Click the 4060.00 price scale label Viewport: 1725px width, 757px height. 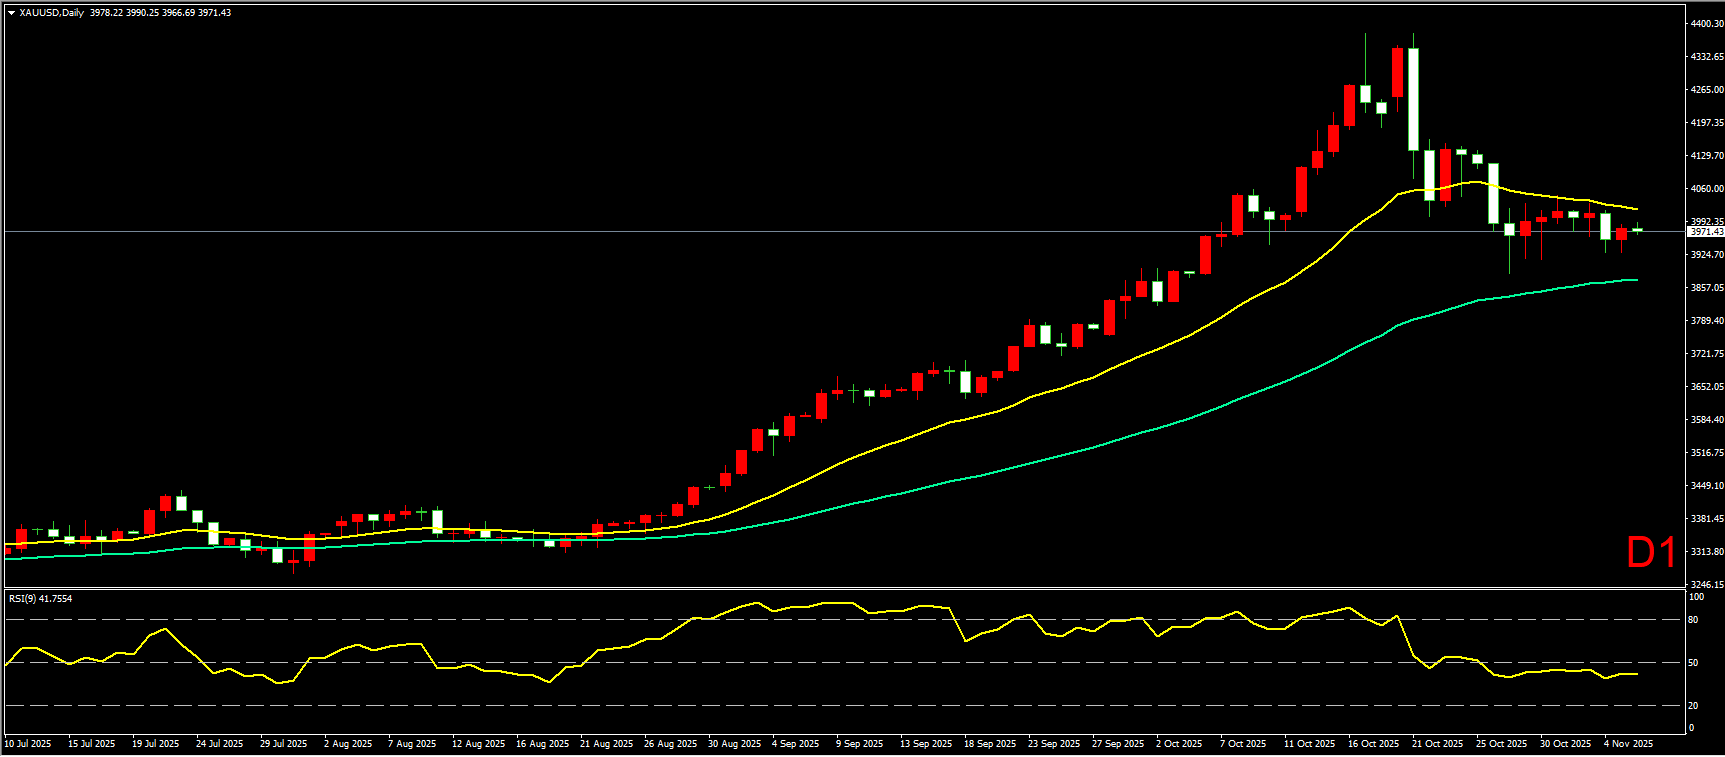point(1706,188)
